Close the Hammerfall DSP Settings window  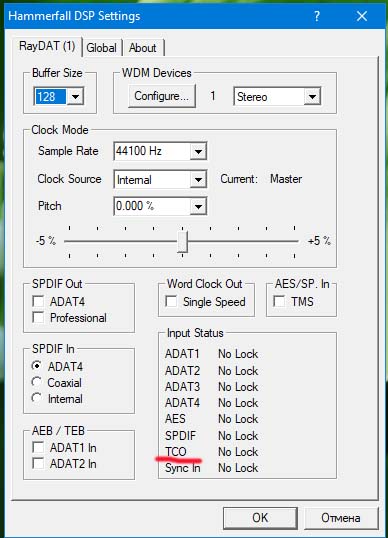coord(362,16)
